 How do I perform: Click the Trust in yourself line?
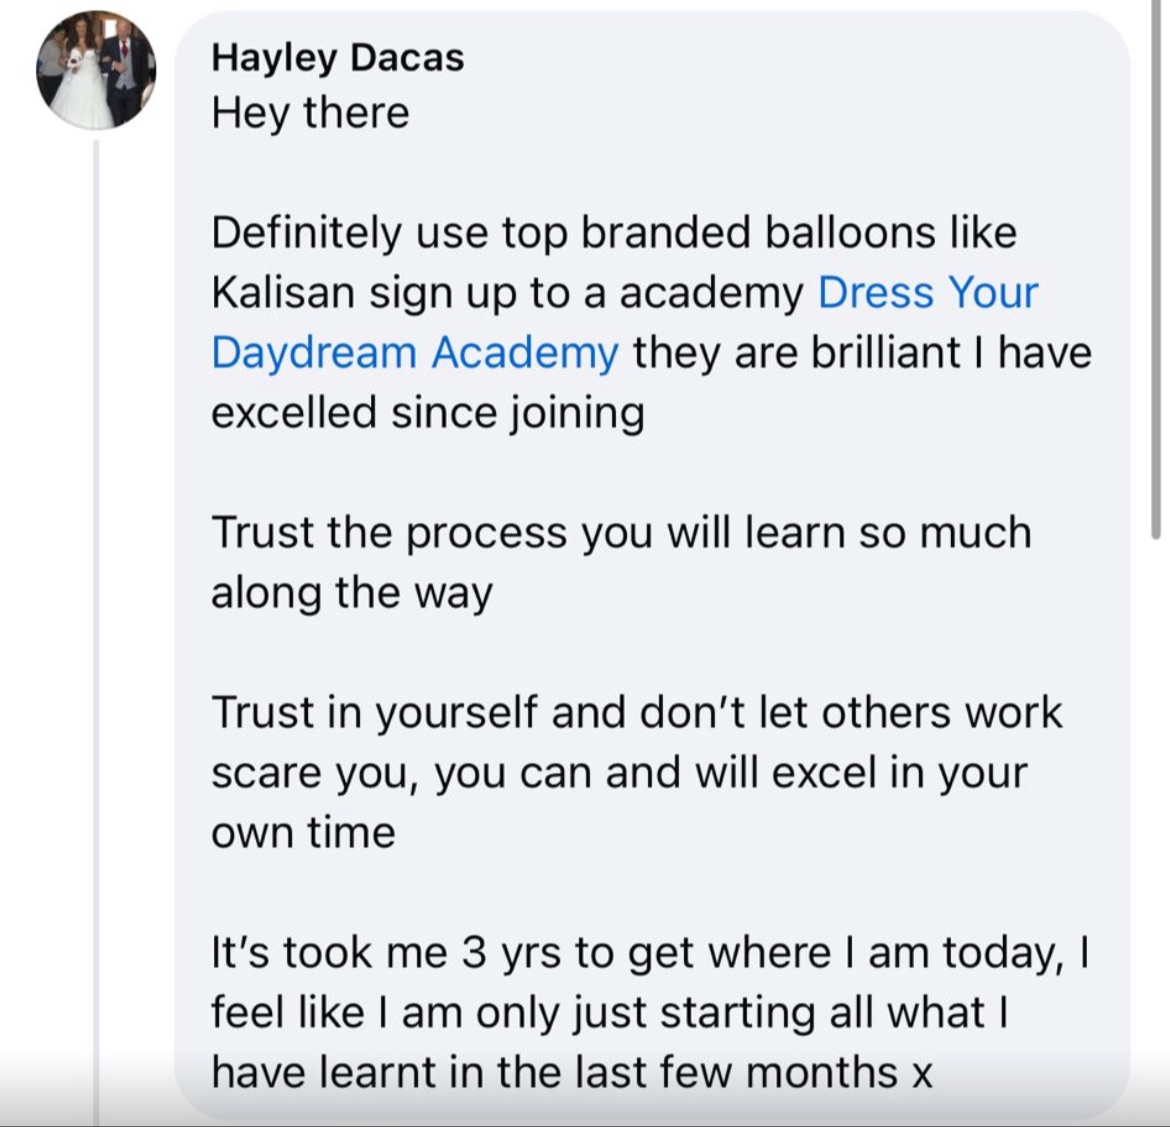click(636, 712)
